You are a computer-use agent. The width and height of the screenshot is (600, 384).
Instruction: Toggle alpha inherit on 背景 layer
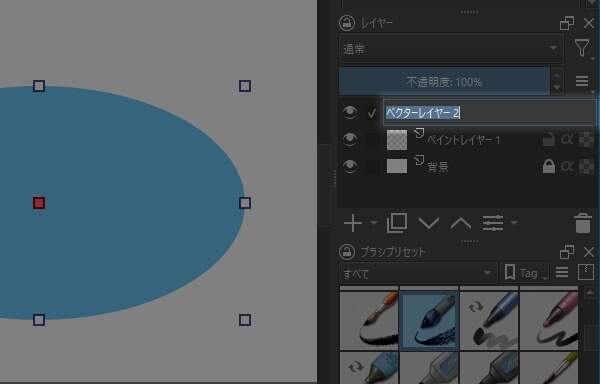[x=567, y=166]
